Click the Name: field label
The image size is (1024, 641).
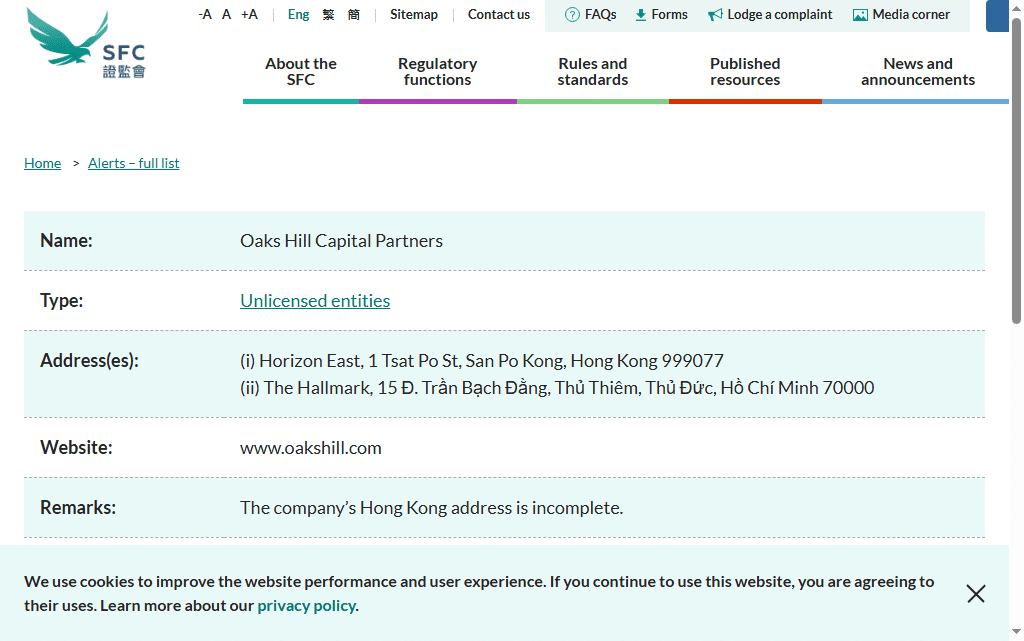tap(67, 241)
